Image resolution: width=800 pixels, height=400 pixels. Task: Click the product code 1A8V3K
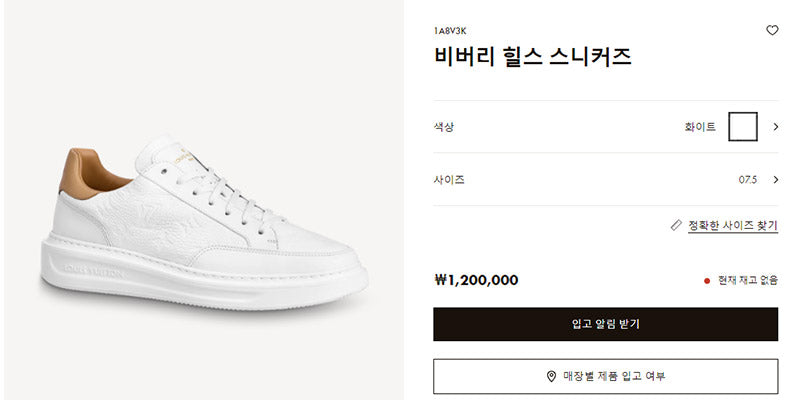click(x=450, y=31)
